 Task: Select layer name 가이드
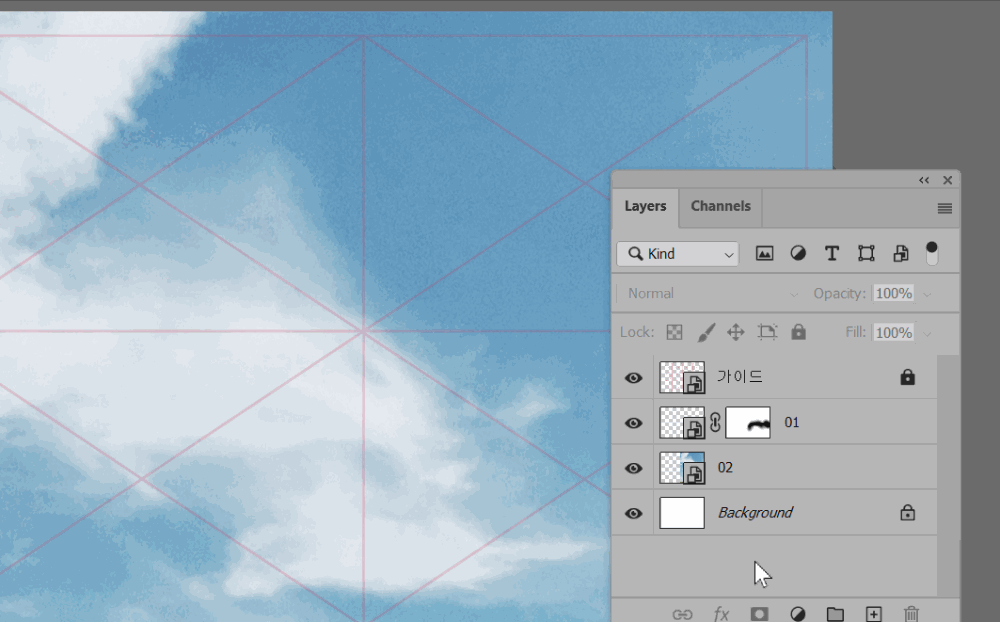click(x=740, y=376)
